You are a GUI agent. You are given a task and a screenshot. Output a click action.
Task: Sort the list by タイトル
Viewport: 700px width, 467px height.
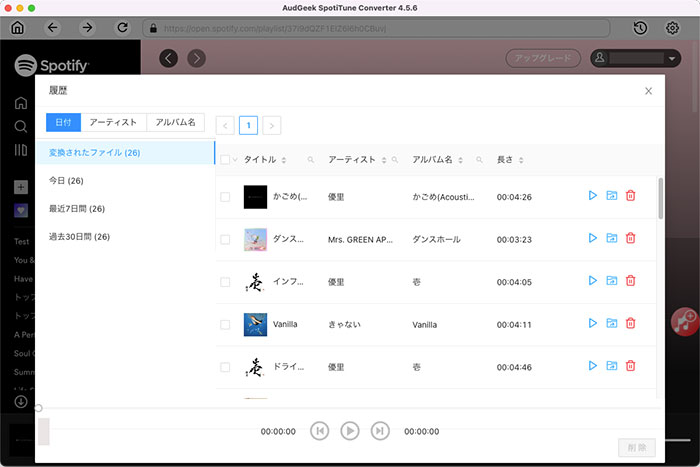[x=284, y=160]
